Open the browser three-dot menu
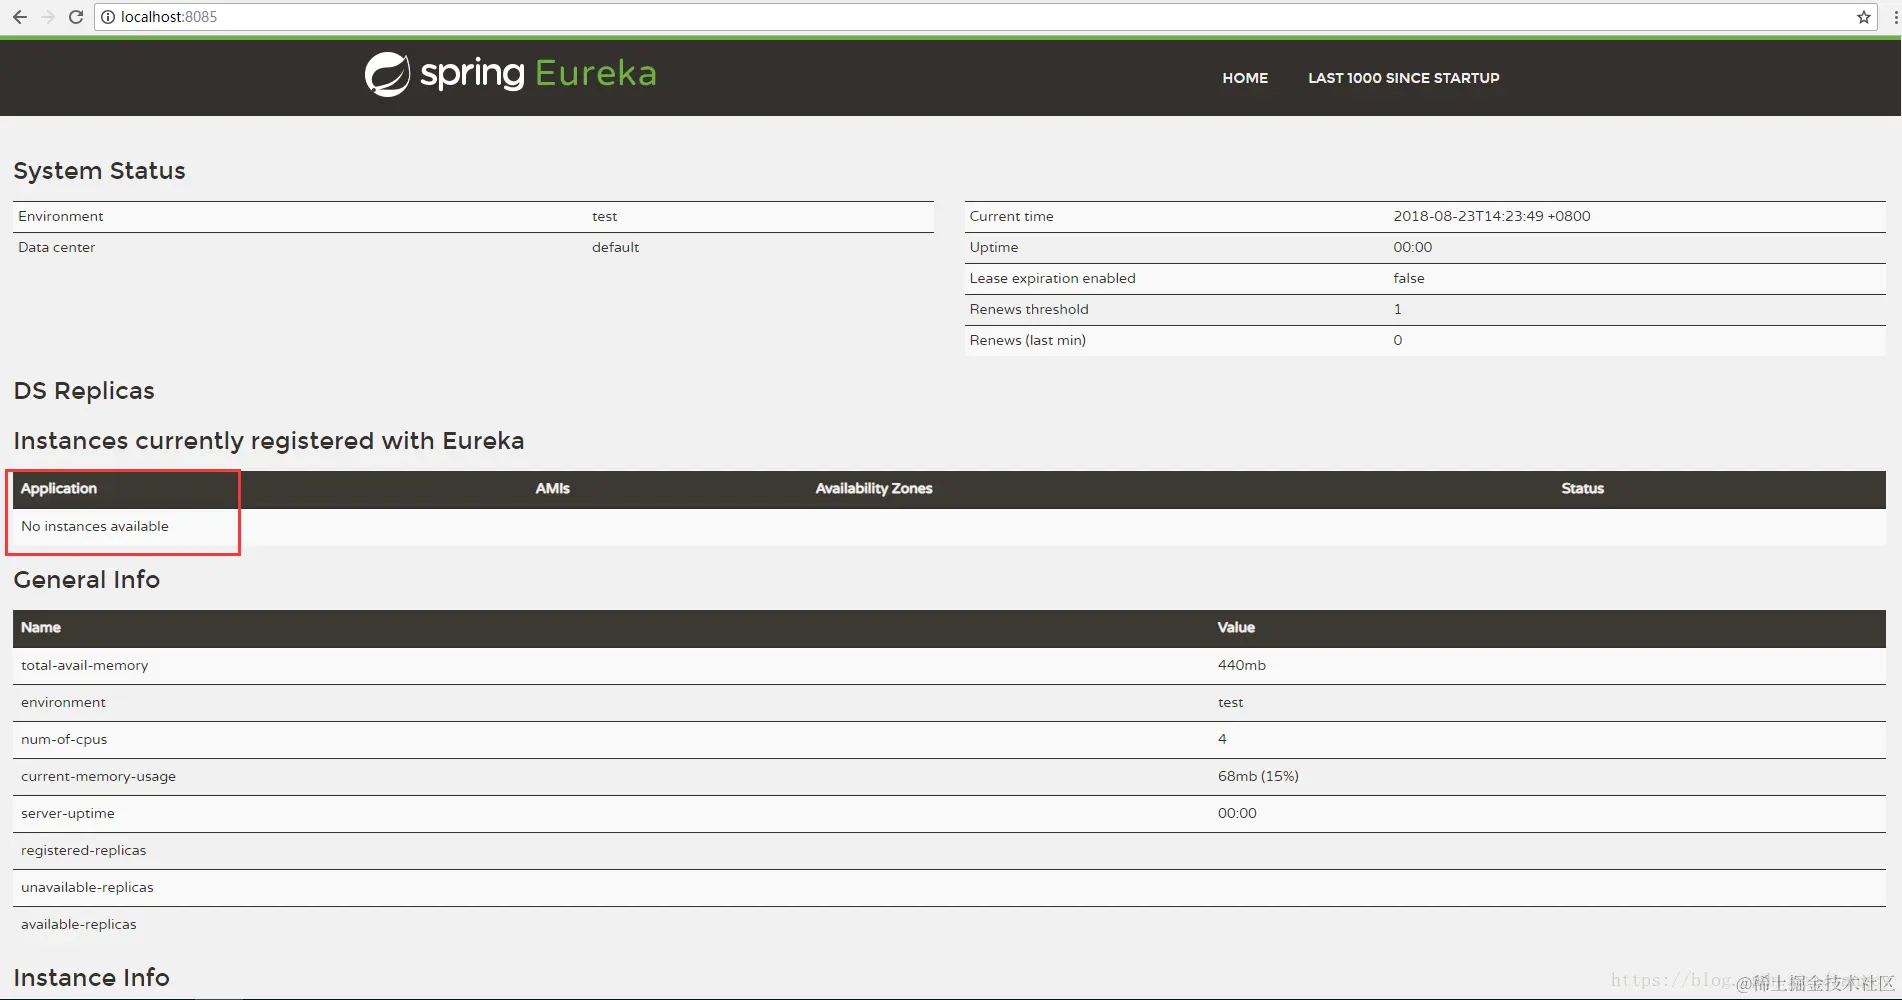Screen dimensions: 1902x1000 tap(1894, 17)
